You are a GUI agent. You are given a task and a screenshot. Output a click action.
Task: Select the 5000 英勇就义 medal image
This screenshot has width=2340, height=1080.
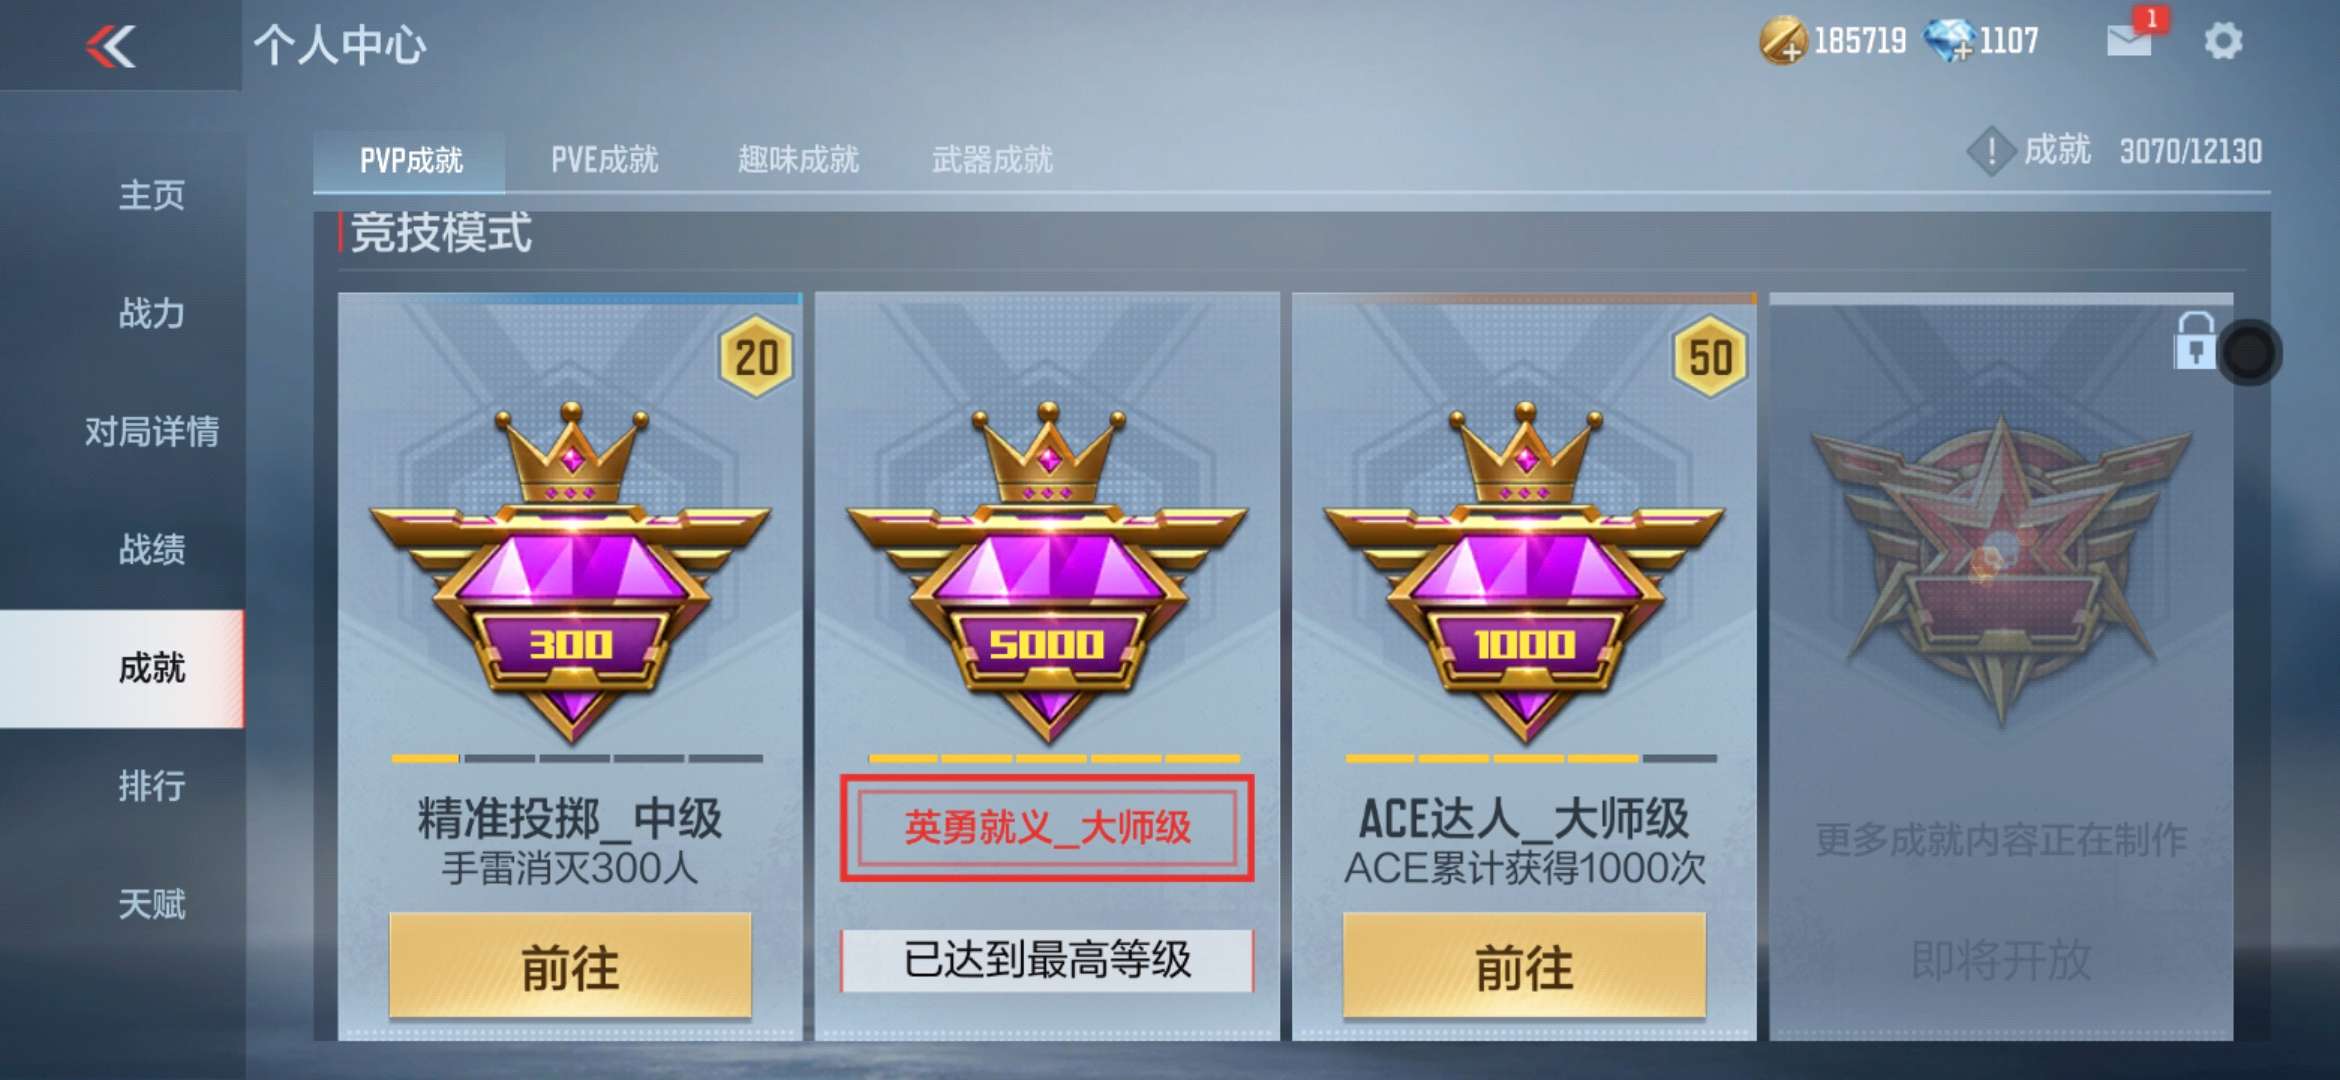tap(1047, 573)
